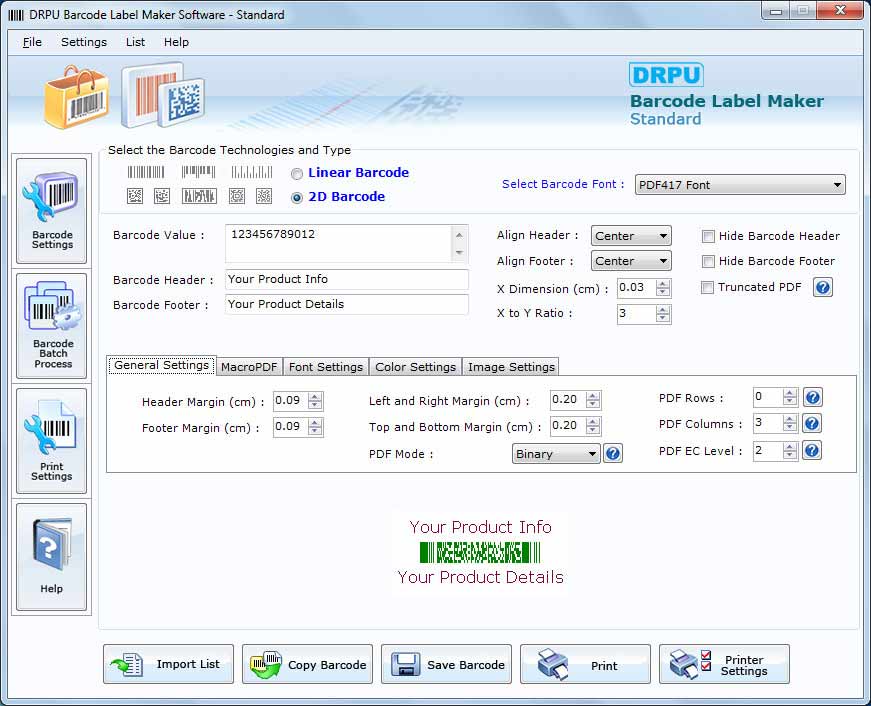Open the Print Settings sidebar panel

coord(52,440)
